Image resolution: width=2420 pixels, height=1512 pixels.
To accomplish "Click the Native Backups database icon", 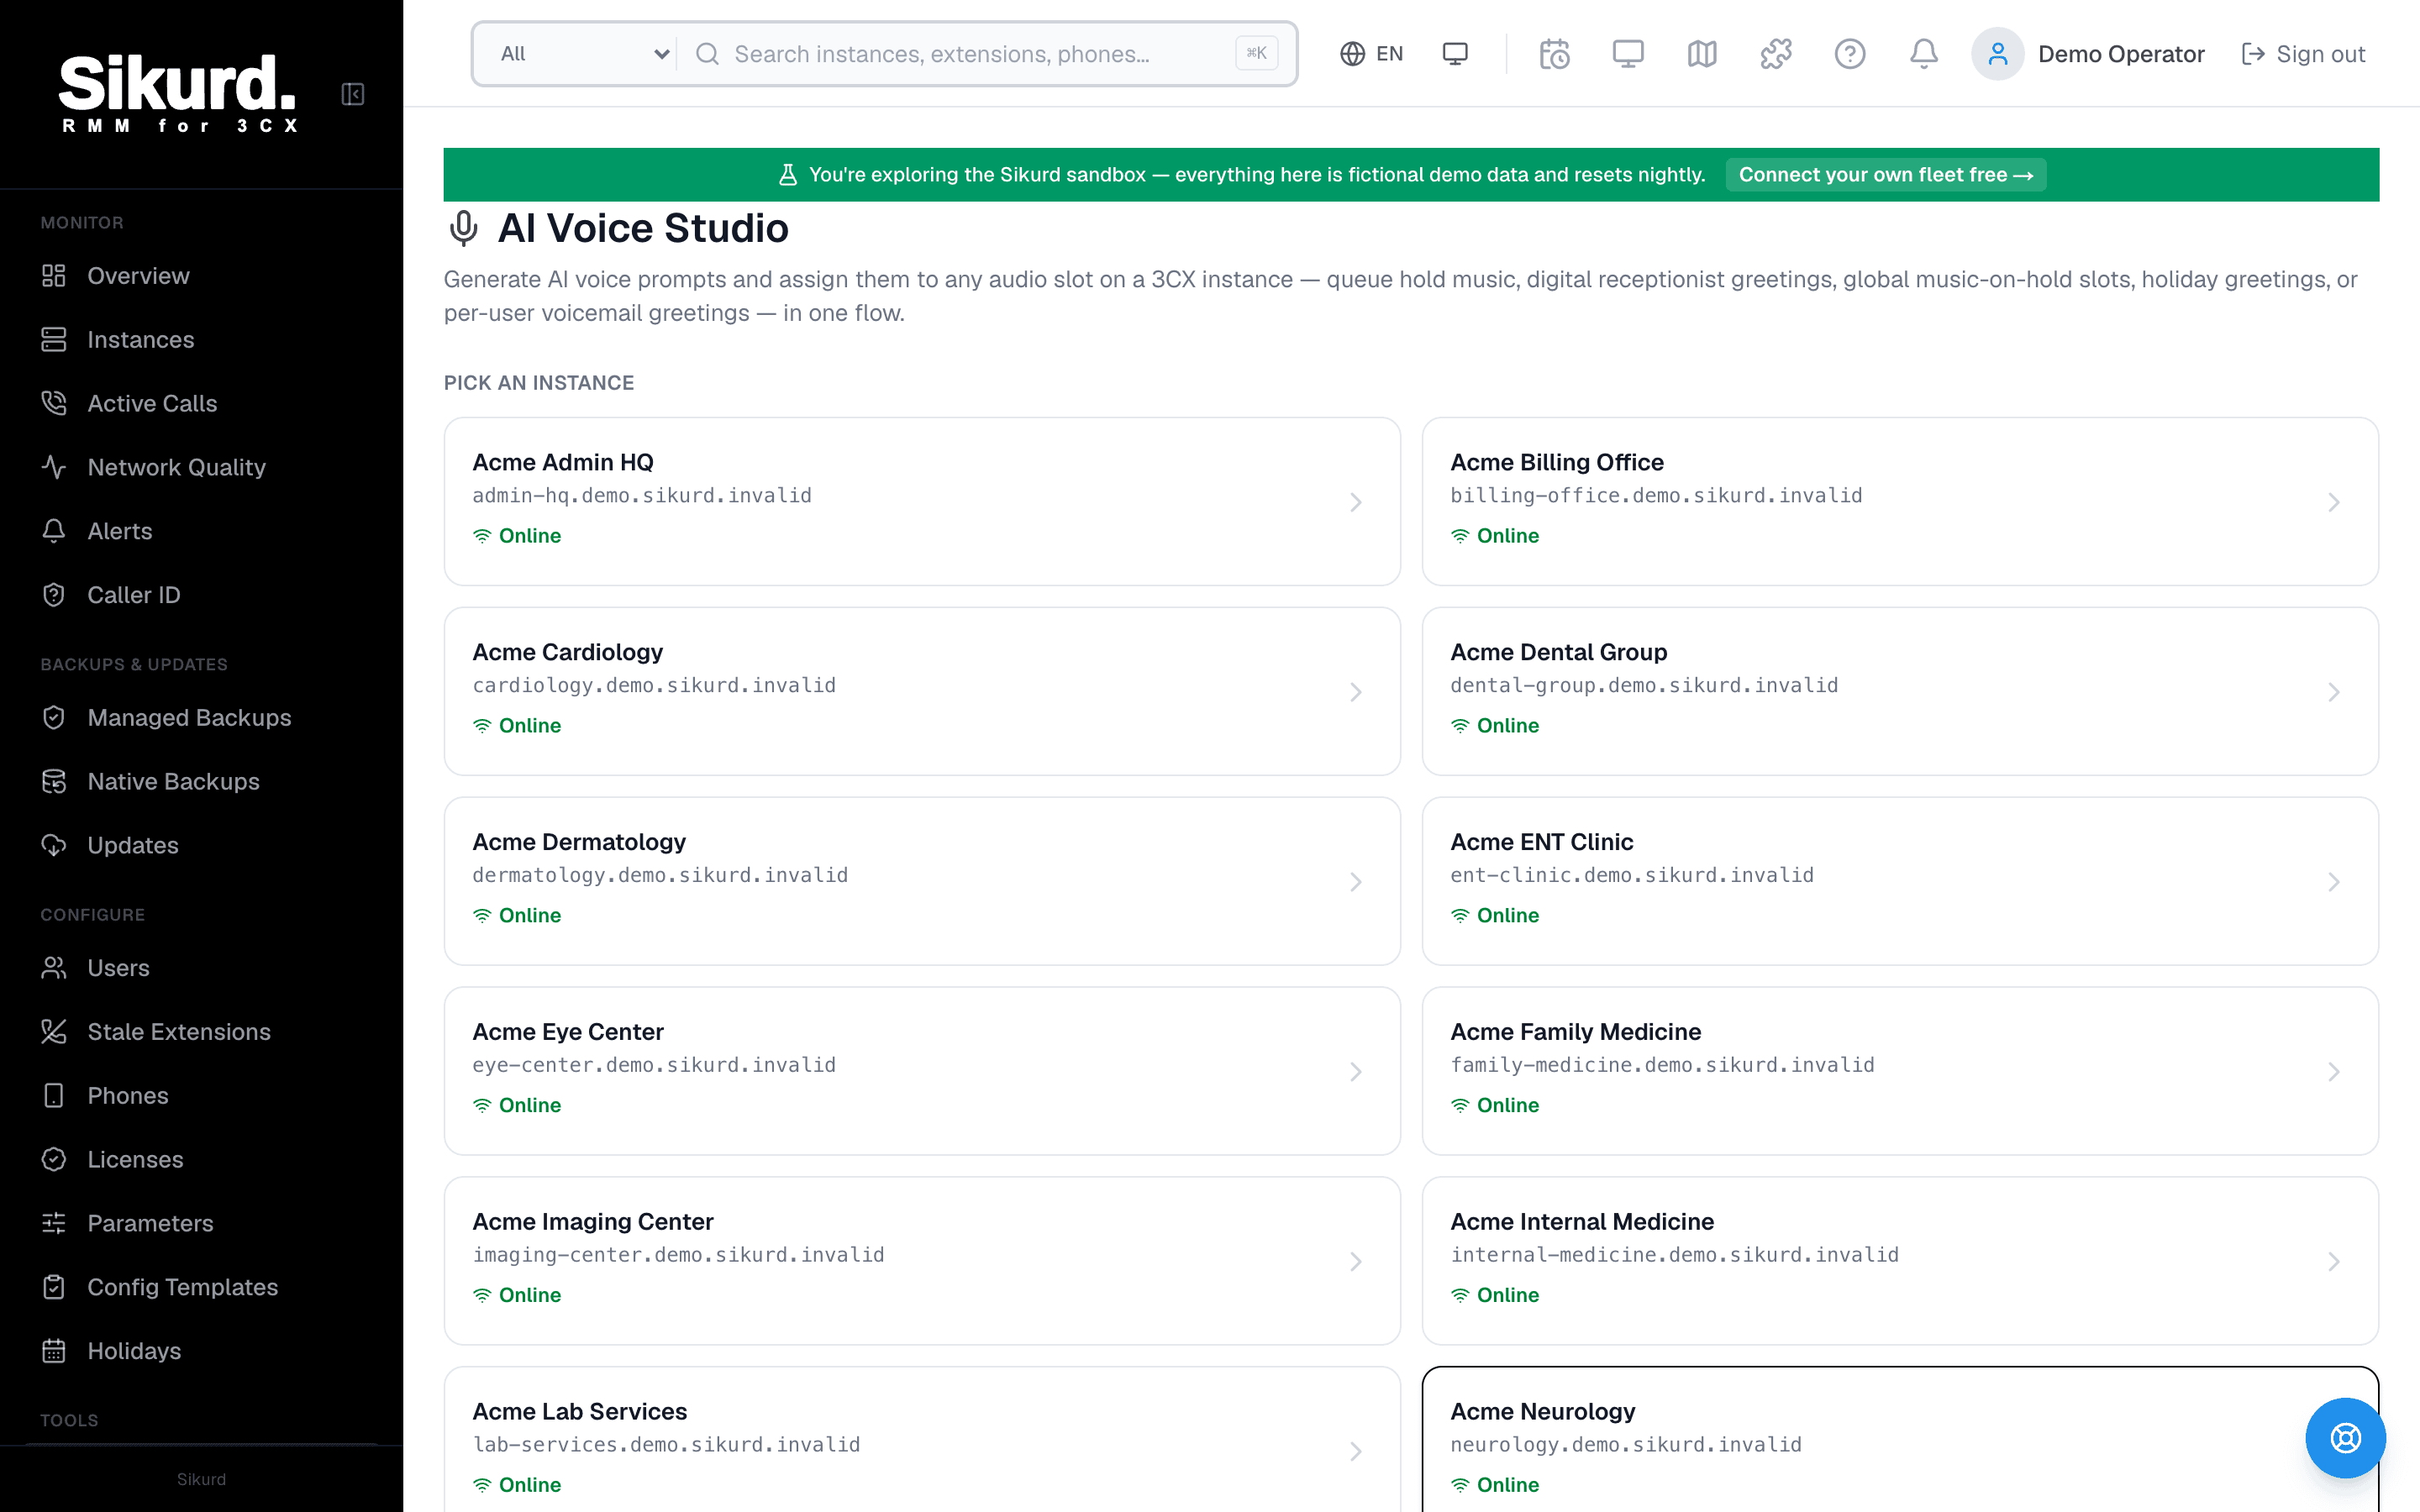I will tap(54, 782).
